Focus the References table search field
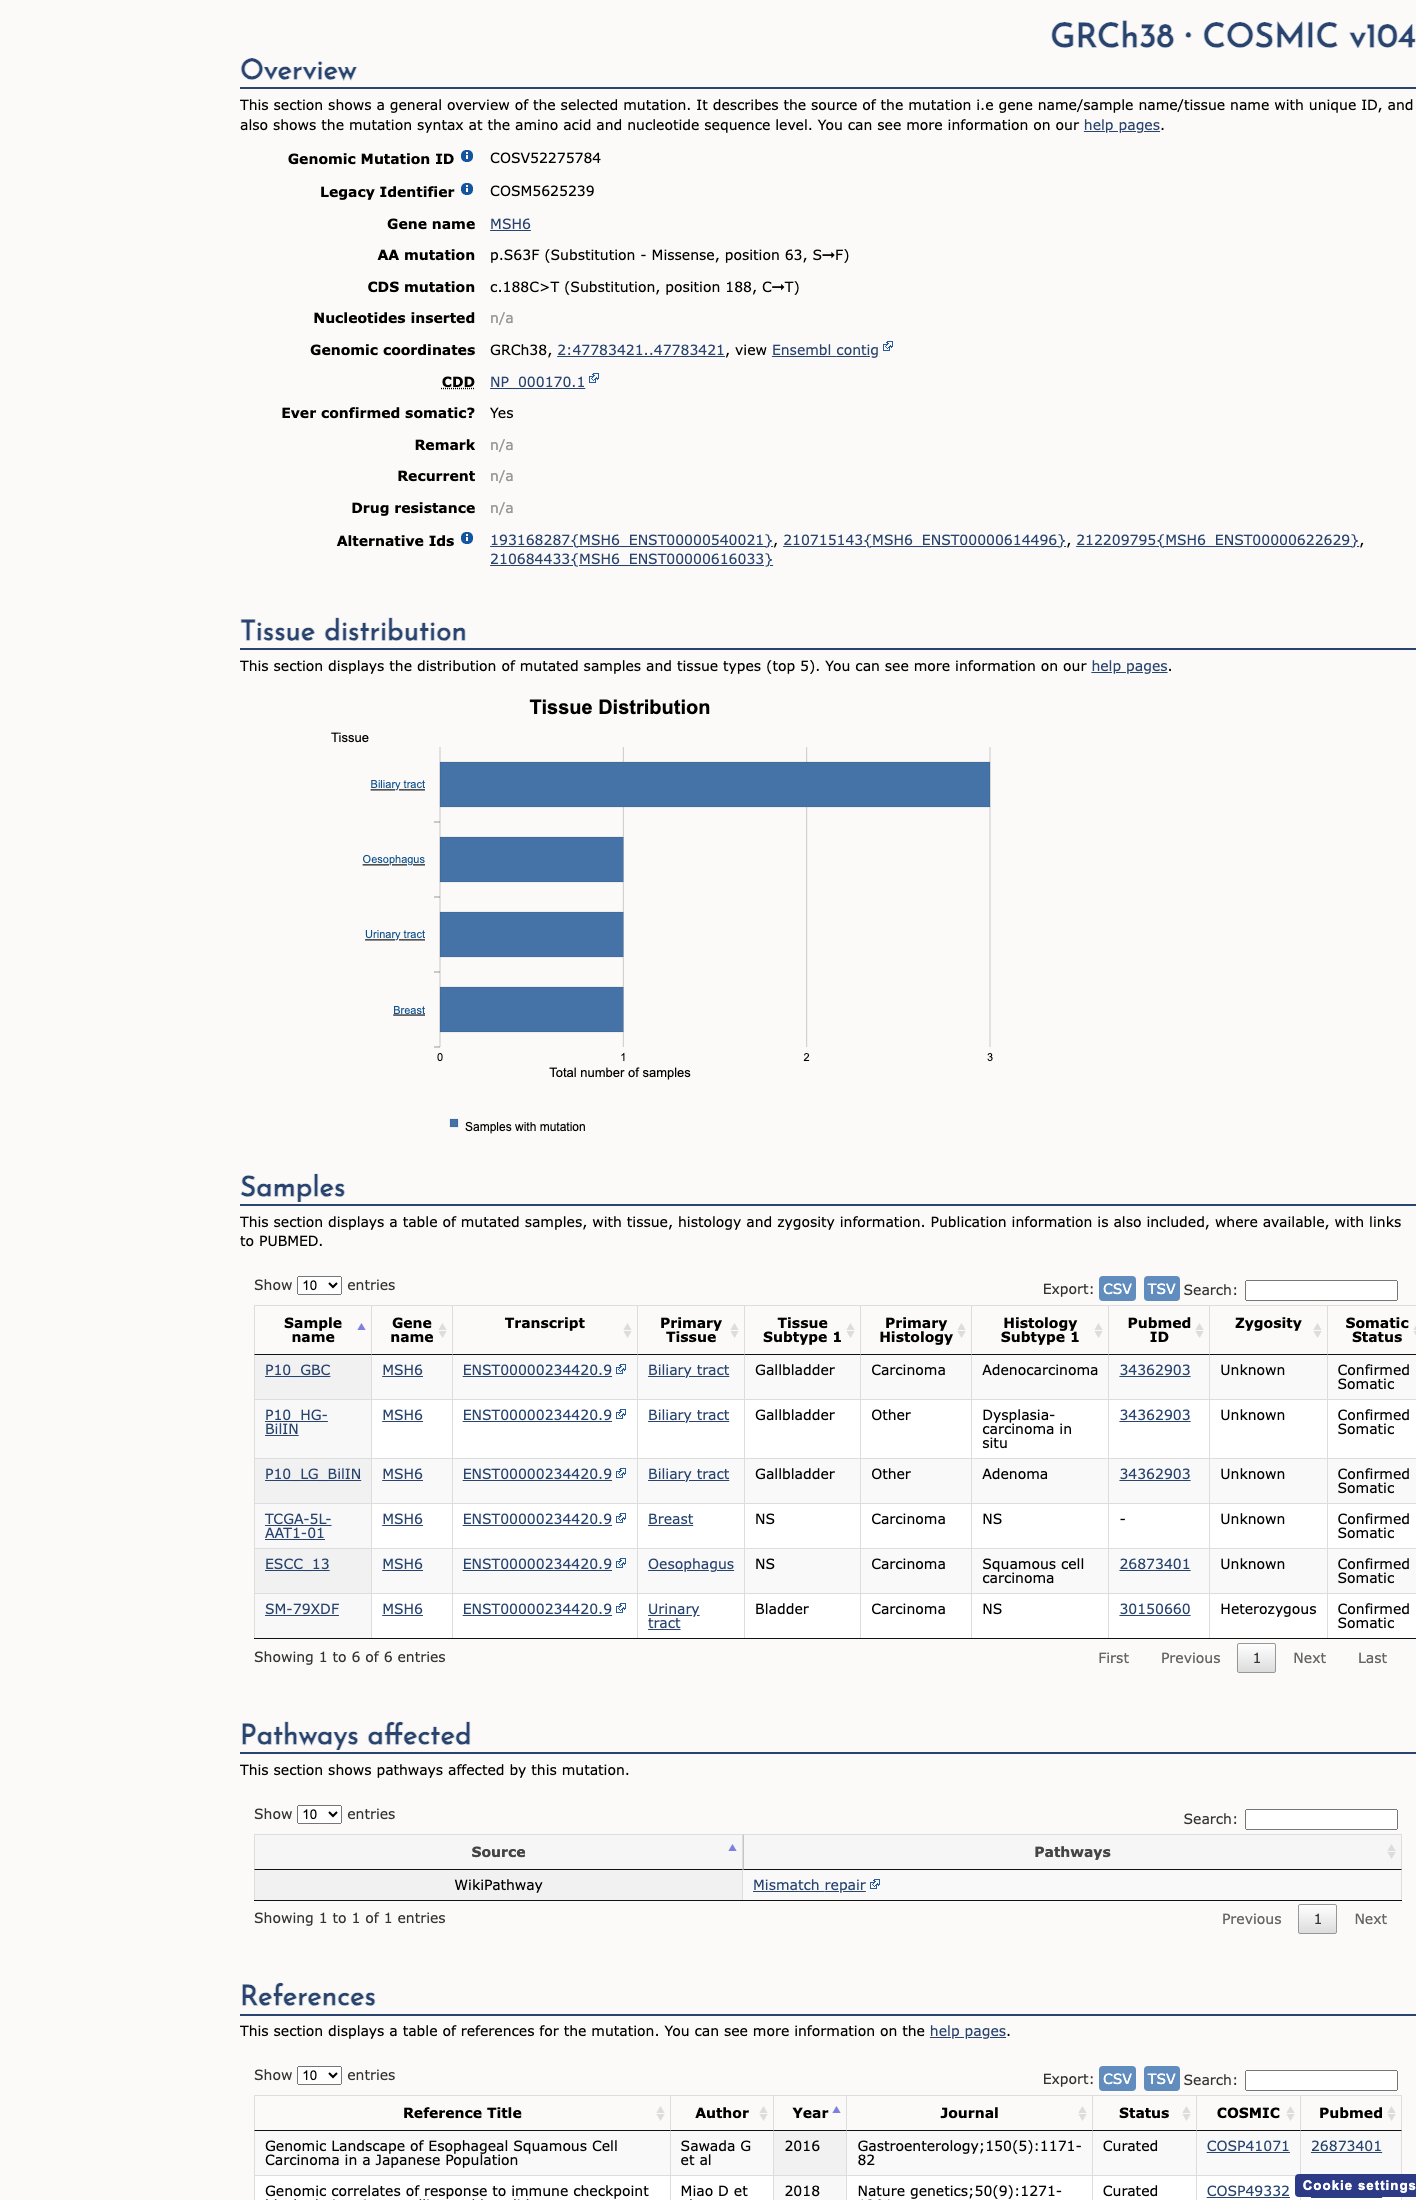Viewport: 1416px width, 2200px height. [x=1321, y=2080]
